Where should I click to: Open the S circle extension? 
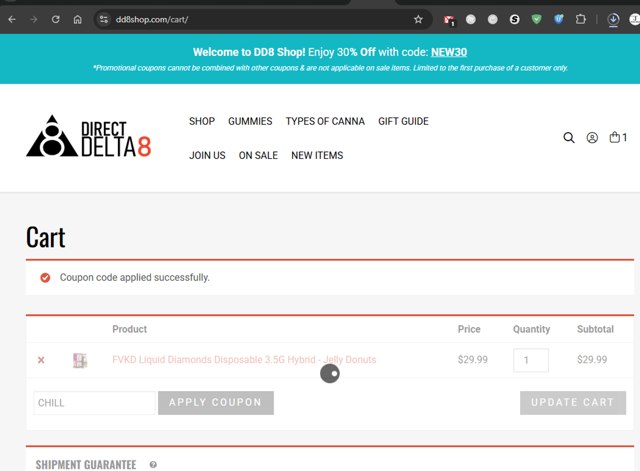tap(514, 19)
